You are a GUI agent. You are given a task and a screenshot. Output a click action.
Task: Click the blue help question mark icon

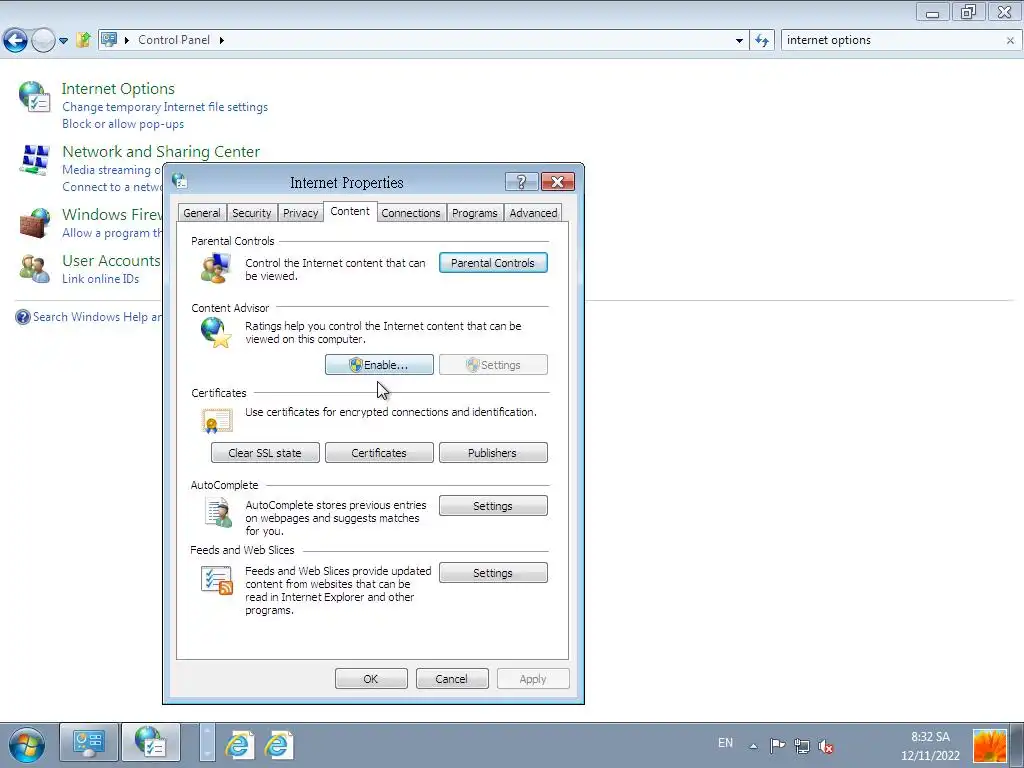[23, 317]
